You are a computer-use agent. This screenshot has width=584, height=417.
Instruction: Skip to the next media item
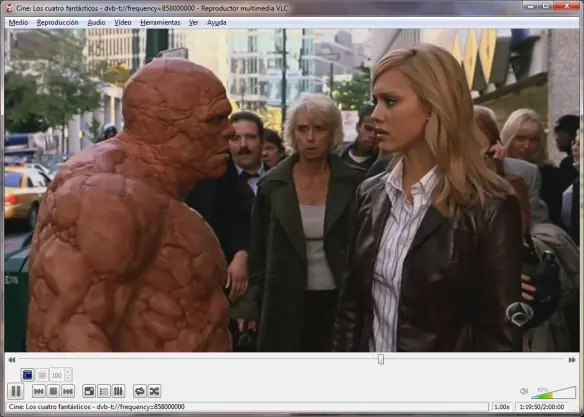point(68,391)
